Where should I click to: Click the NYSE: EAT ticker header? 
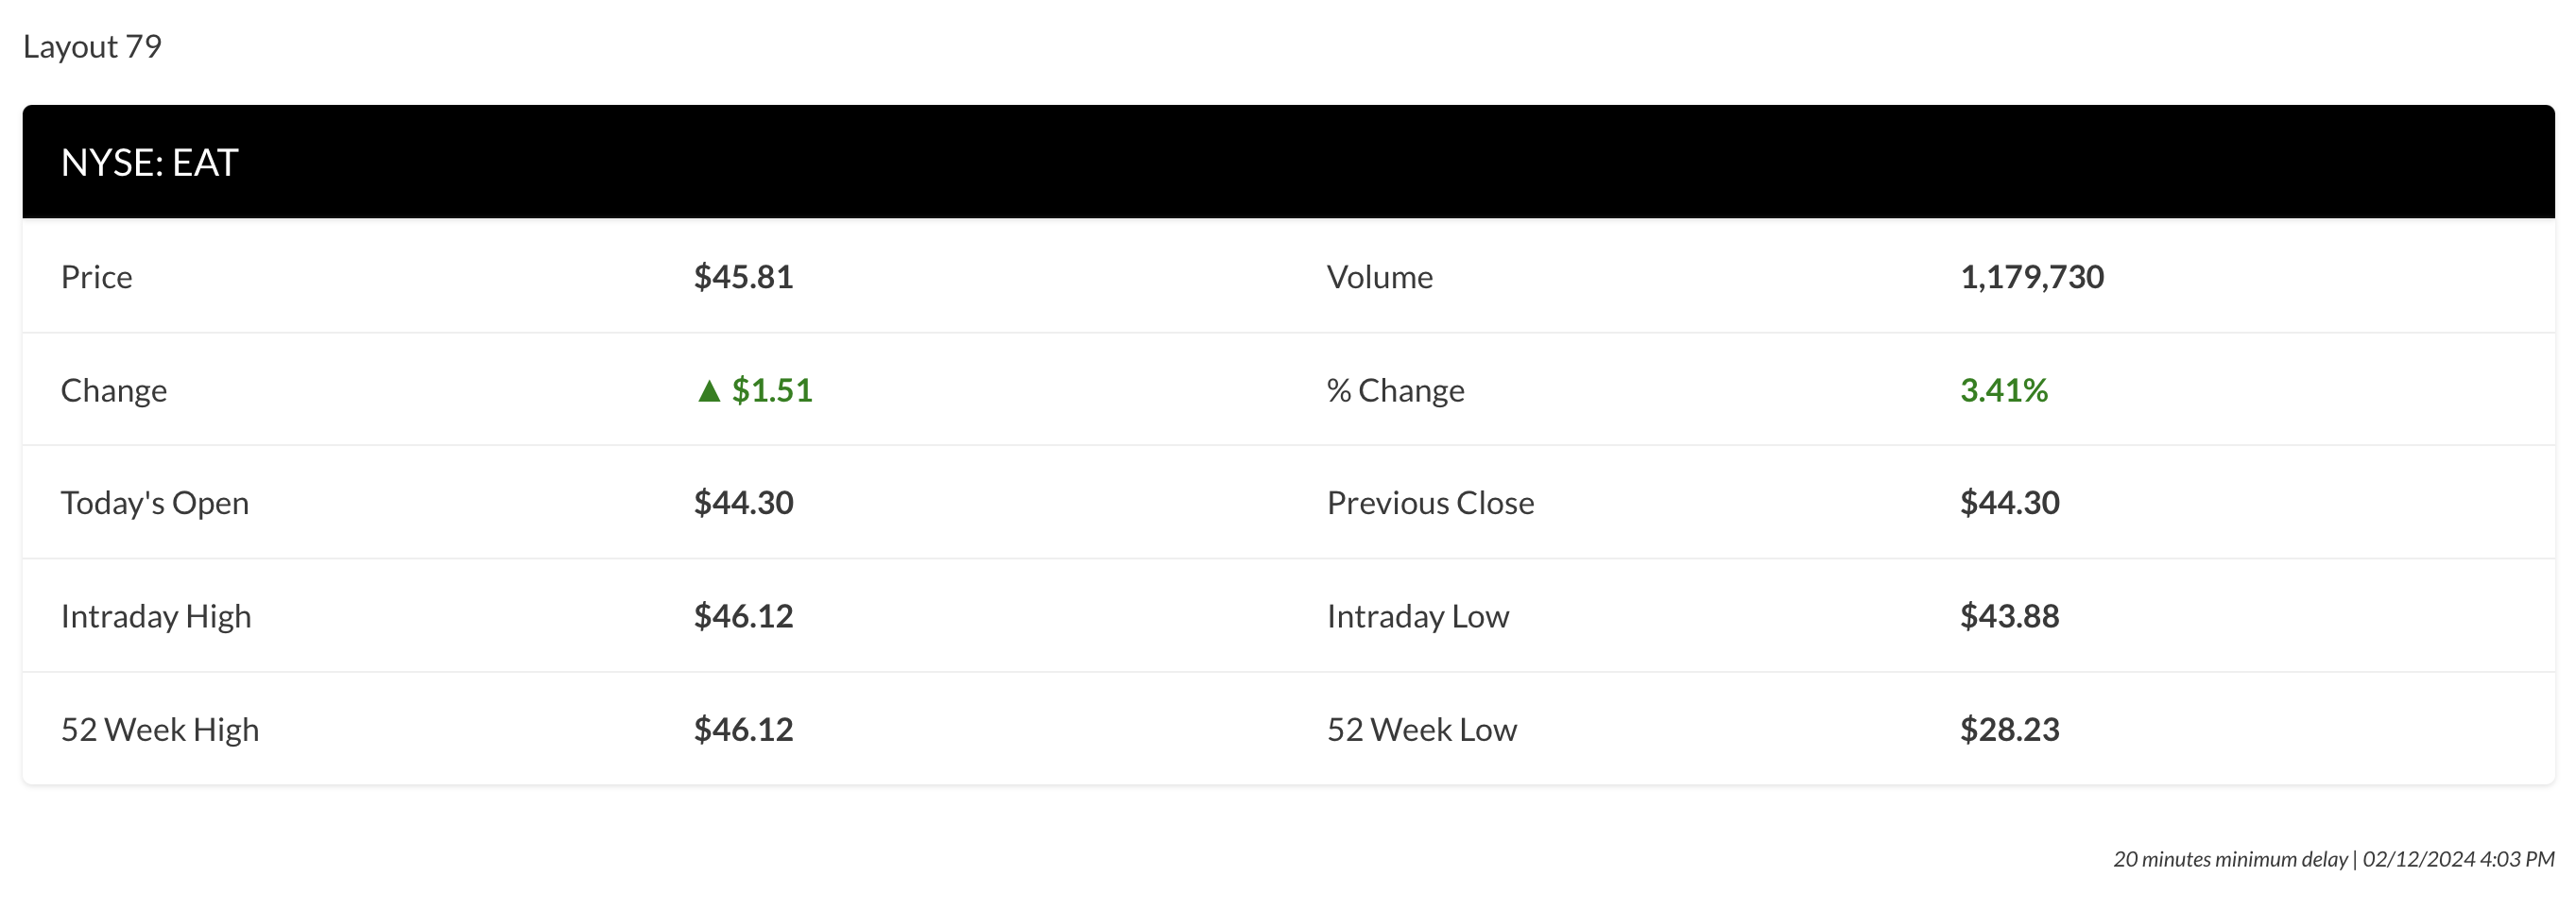(x=149, y=163)
